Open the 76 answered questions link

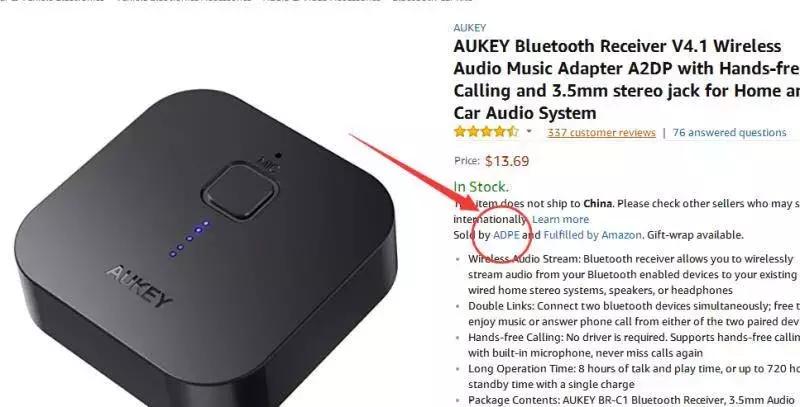729,133
